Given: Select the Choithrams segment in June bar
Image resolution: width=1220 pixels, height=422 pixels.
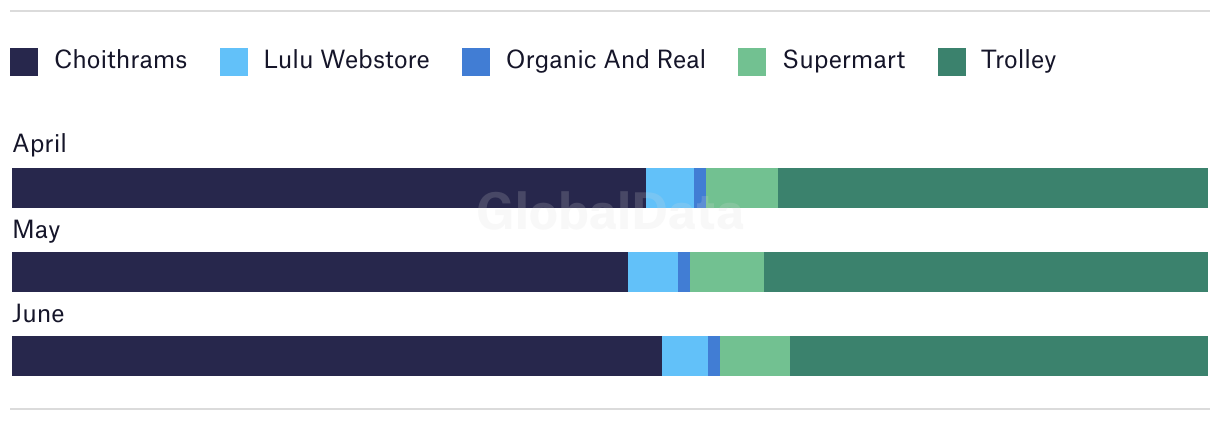Looking at the screenshot, I should [337, 356].
